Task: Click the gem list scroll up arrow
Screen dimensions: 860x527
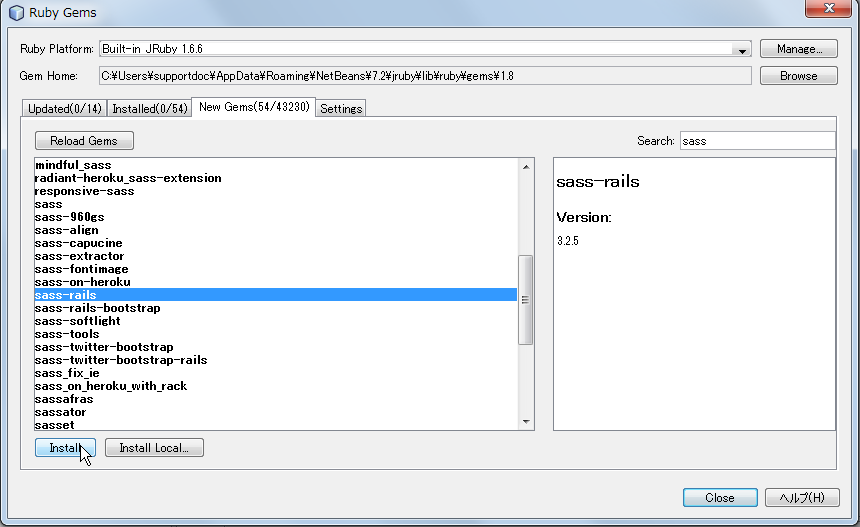Action: pyautogui.click(x=526, y=167)
